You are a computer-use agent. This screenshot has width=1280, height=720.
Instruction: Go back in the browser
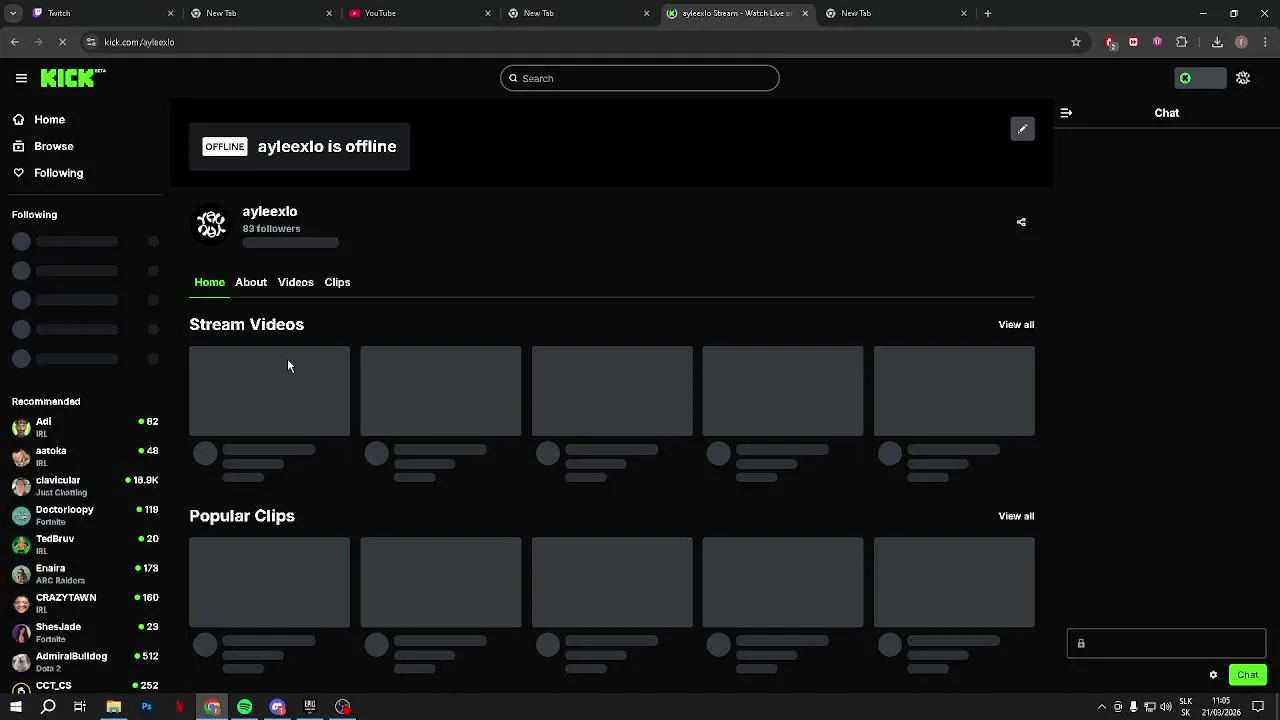click(14, 42)
